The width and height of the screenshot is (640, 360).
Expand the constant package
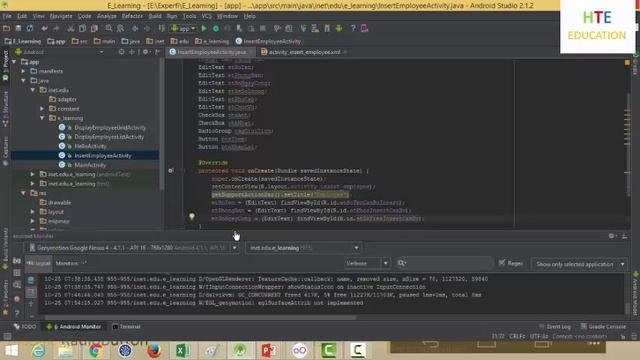[42, 109]
